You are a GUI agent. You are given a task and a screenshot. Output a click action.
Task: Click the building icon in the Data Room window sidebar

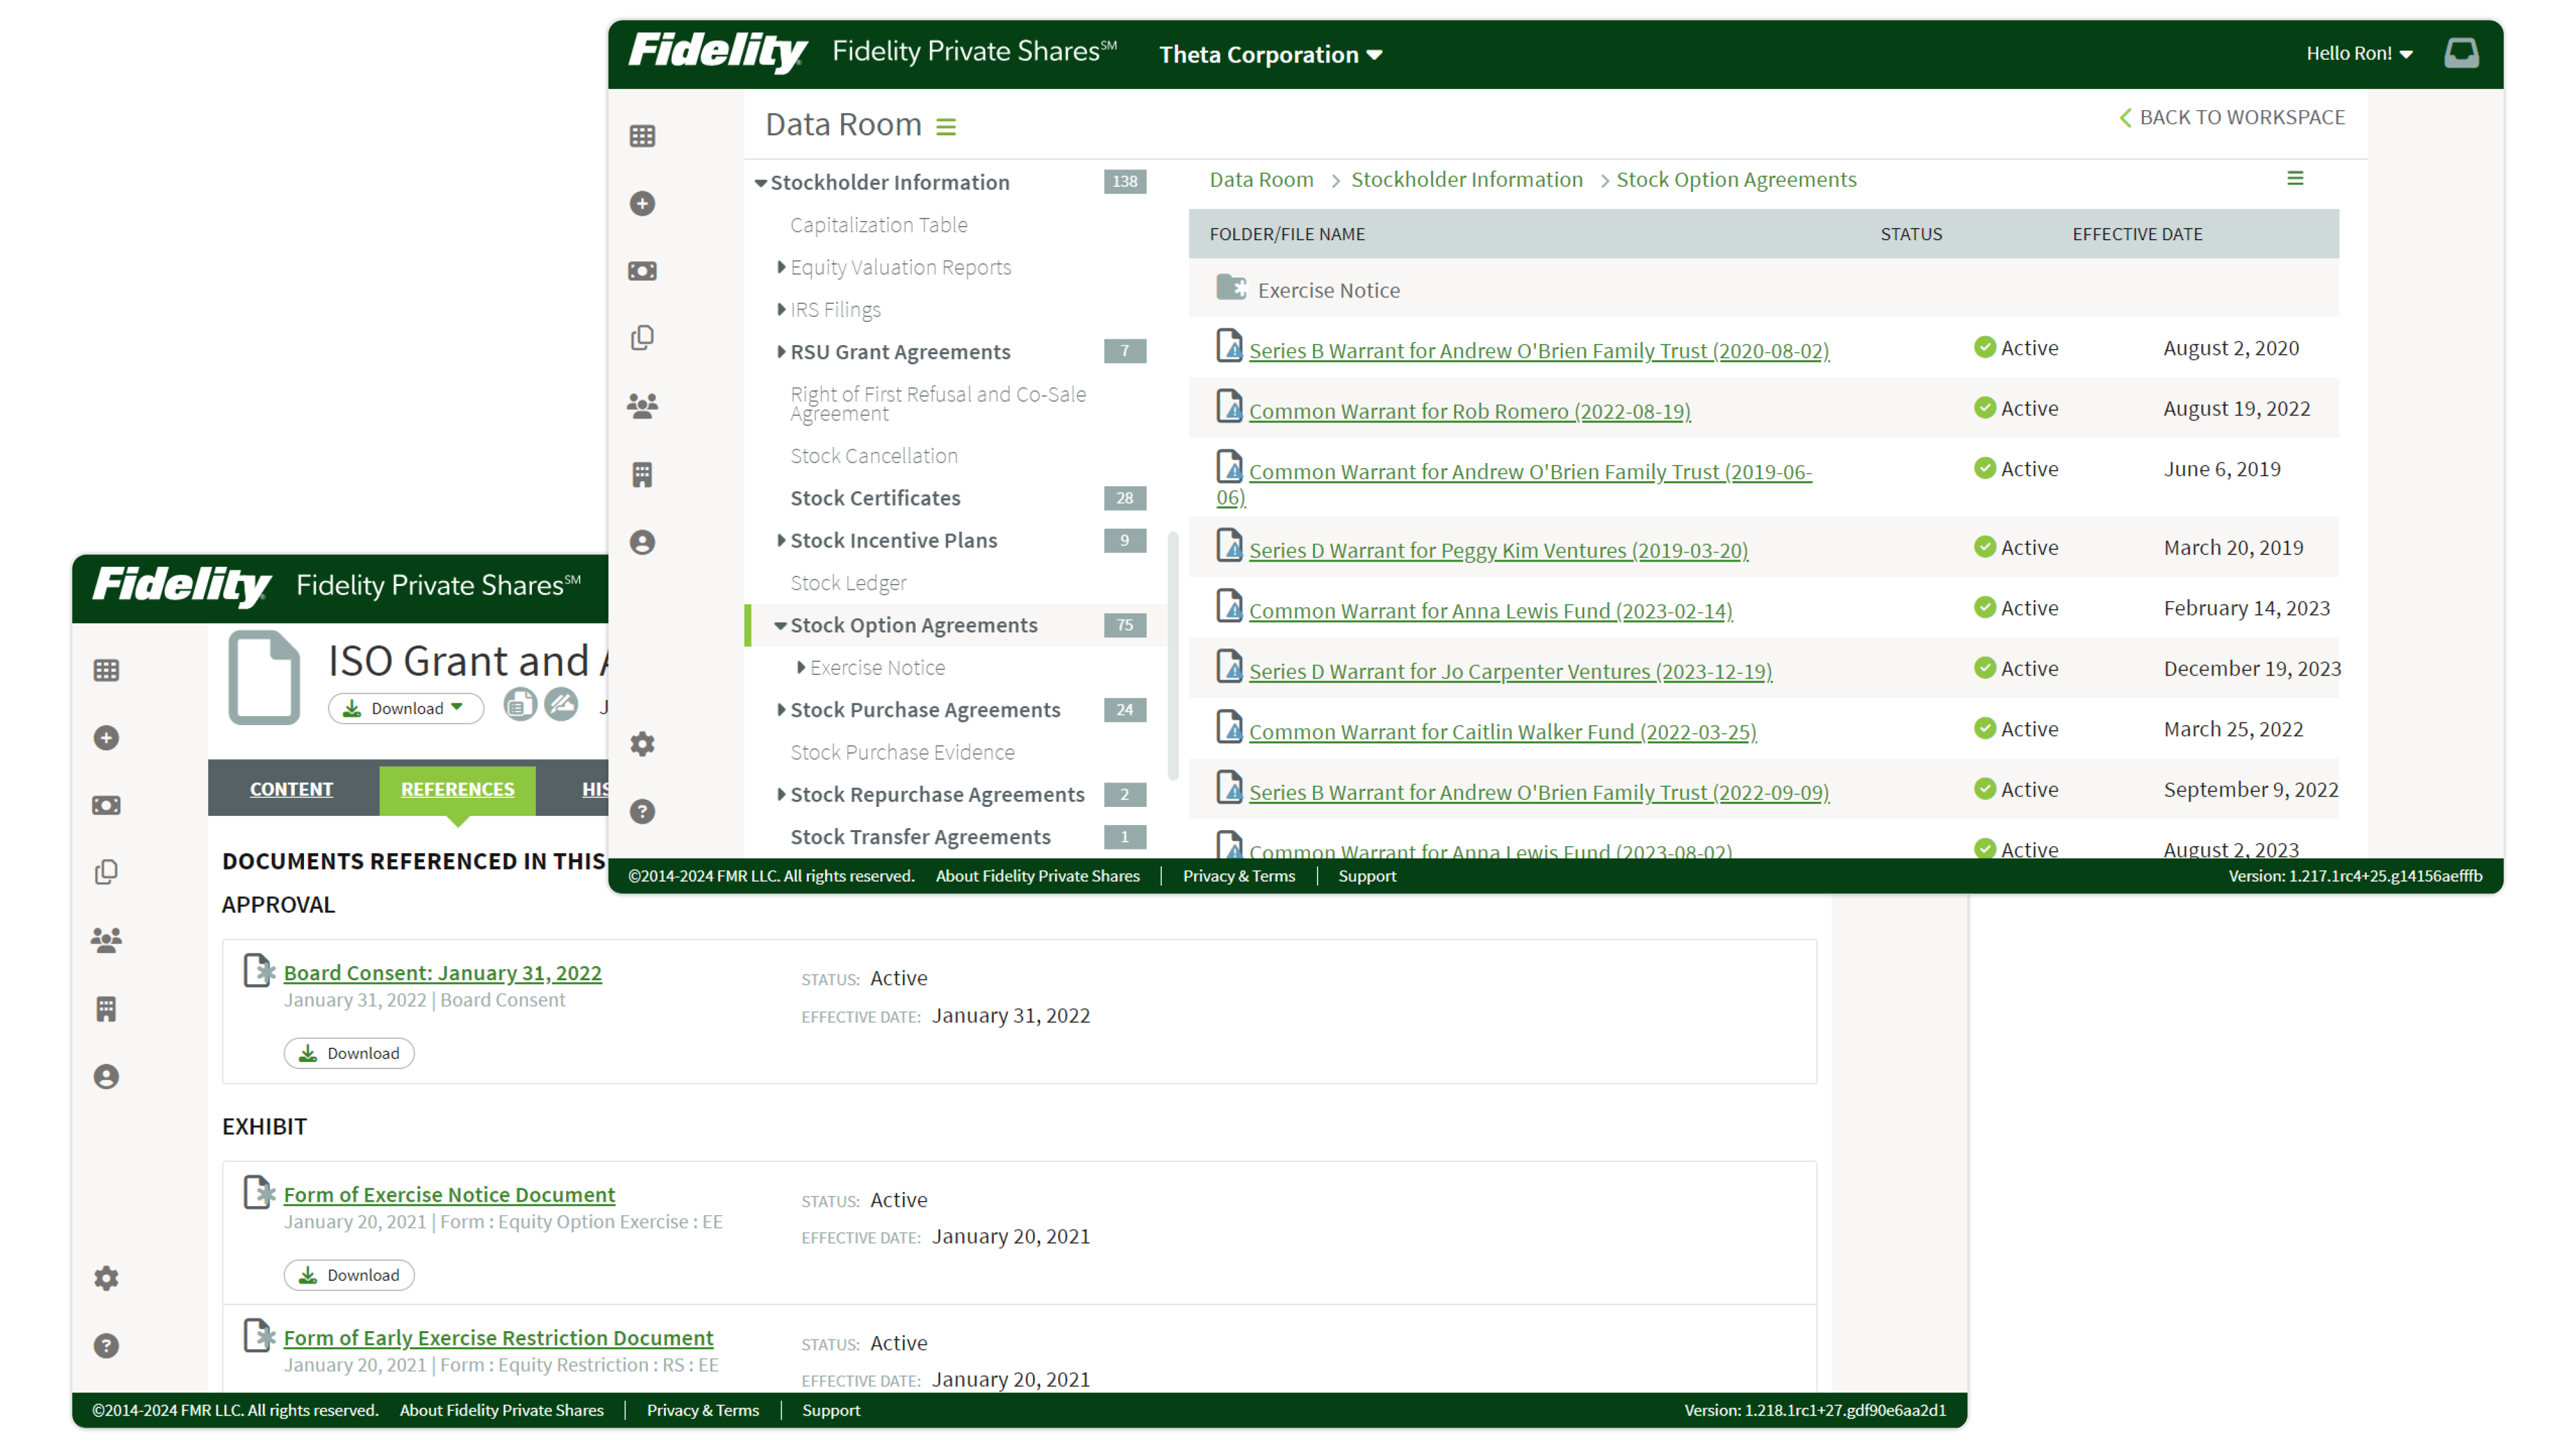click(642, 474)
